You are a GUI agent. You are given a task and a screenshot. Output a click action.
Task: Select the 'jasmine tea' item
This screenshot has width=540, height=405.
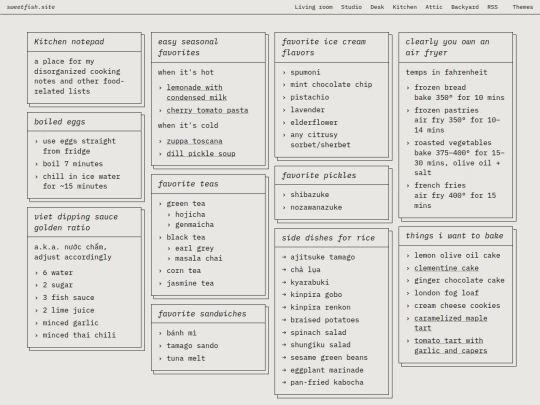point(190,283)
